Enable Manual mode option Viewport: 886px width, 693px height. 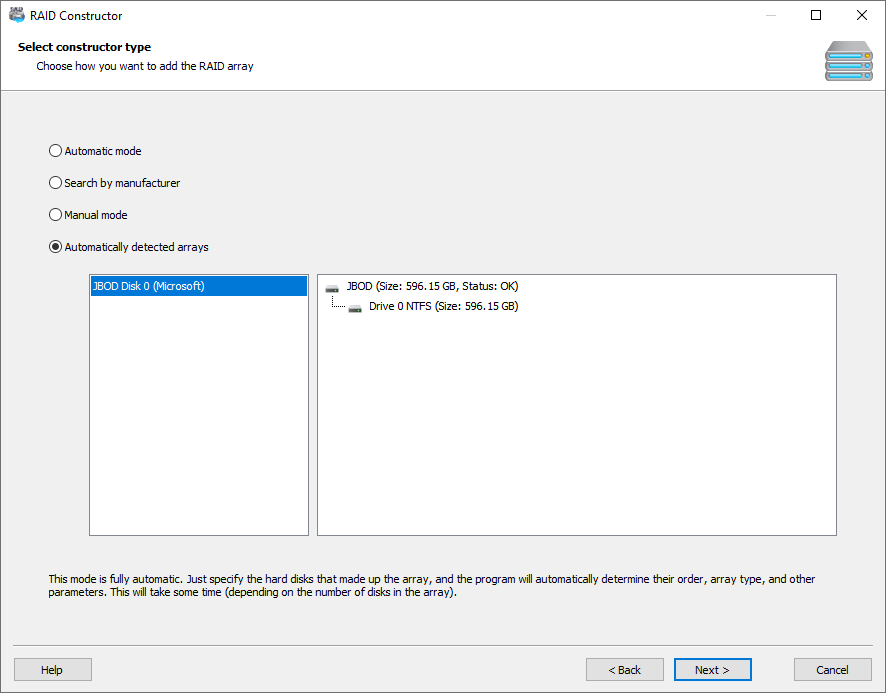coord(55,214)
